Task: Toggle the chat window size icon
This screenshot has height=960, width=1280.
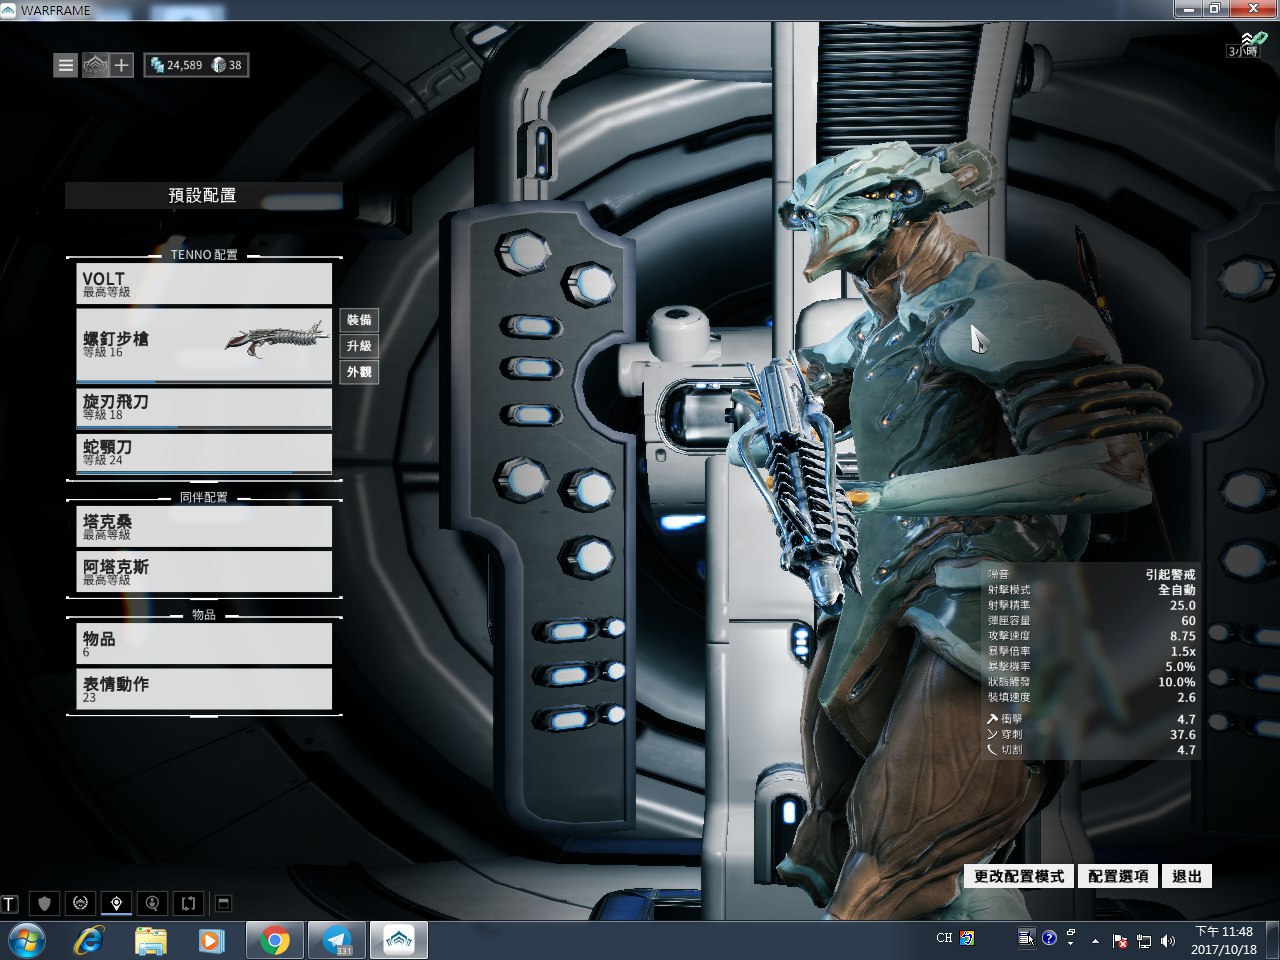Action: [224, 903]
